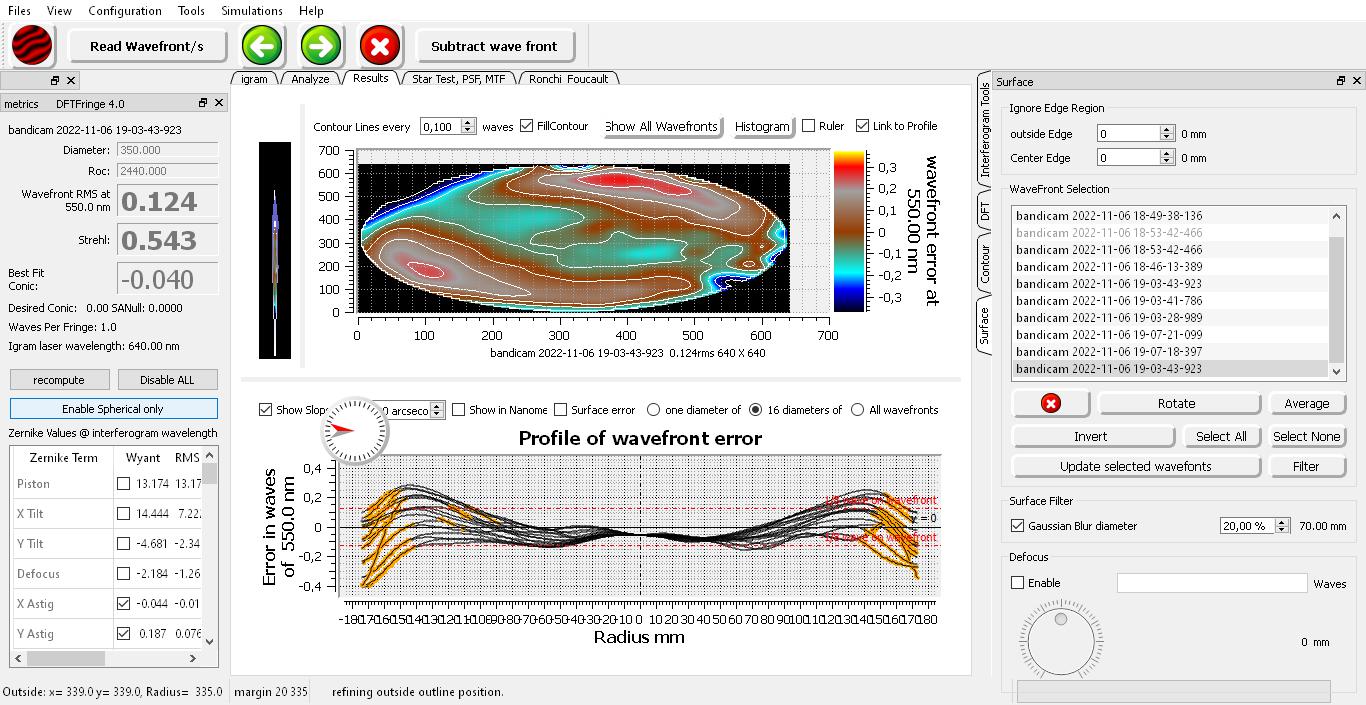The height and width of the screenshot is (705, 1366).
Task: Enable the Ruler checkbox
Action: (809, 126)
